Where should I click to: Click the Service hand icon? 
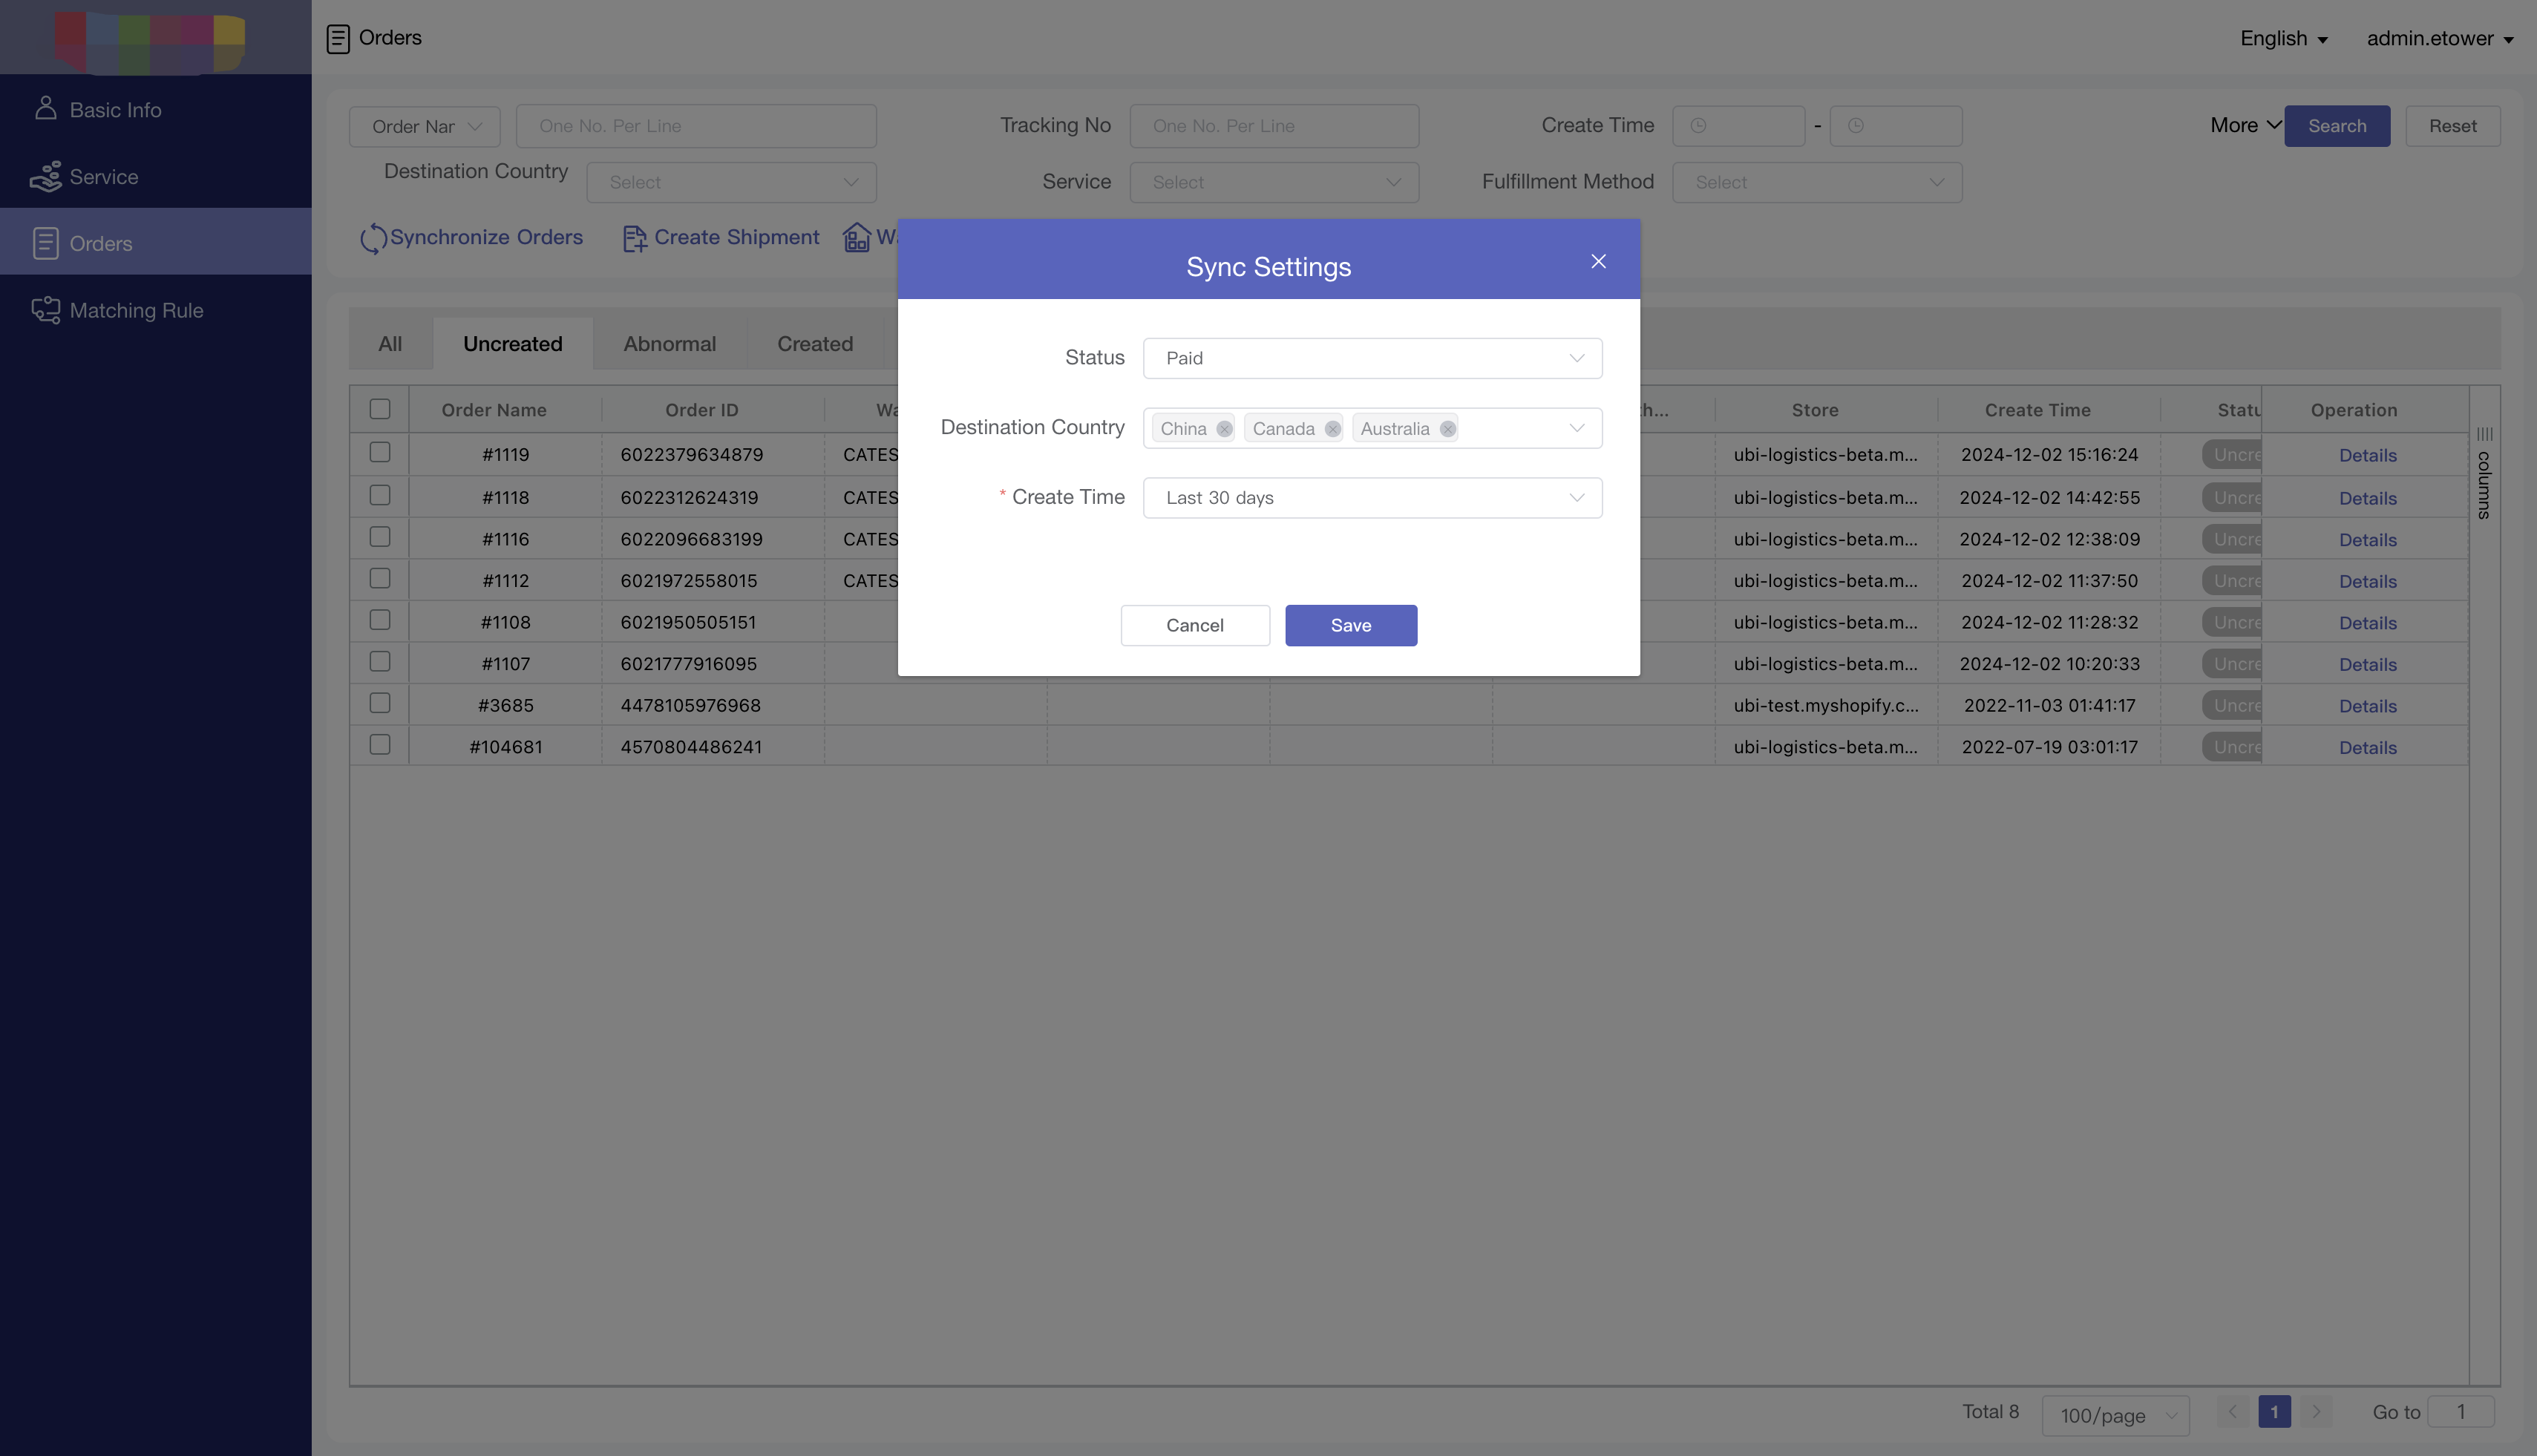pyautogui.click(x=45, y=176)
